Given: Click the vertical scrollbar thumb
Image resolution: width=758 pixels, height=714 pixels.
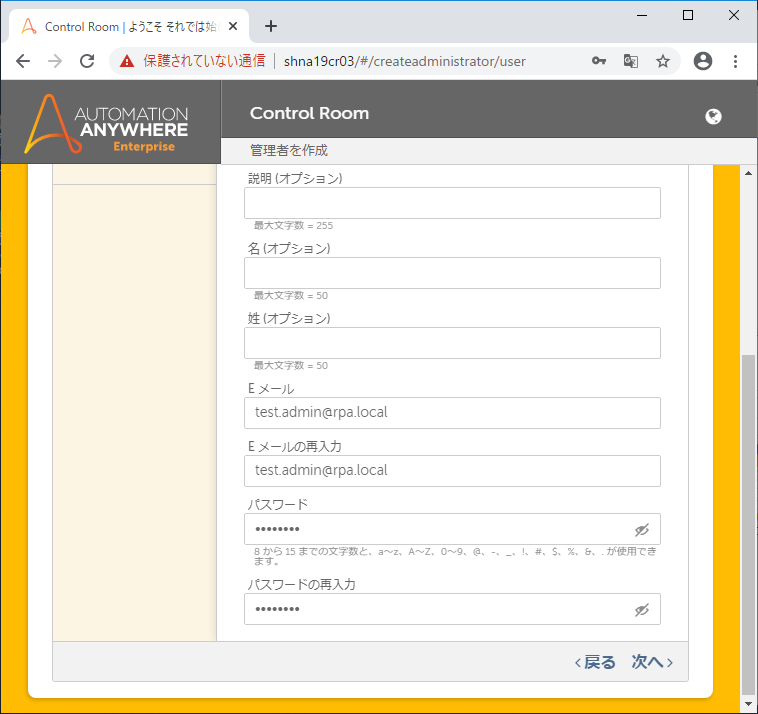Looking at the screenshot, I should 748,525.
